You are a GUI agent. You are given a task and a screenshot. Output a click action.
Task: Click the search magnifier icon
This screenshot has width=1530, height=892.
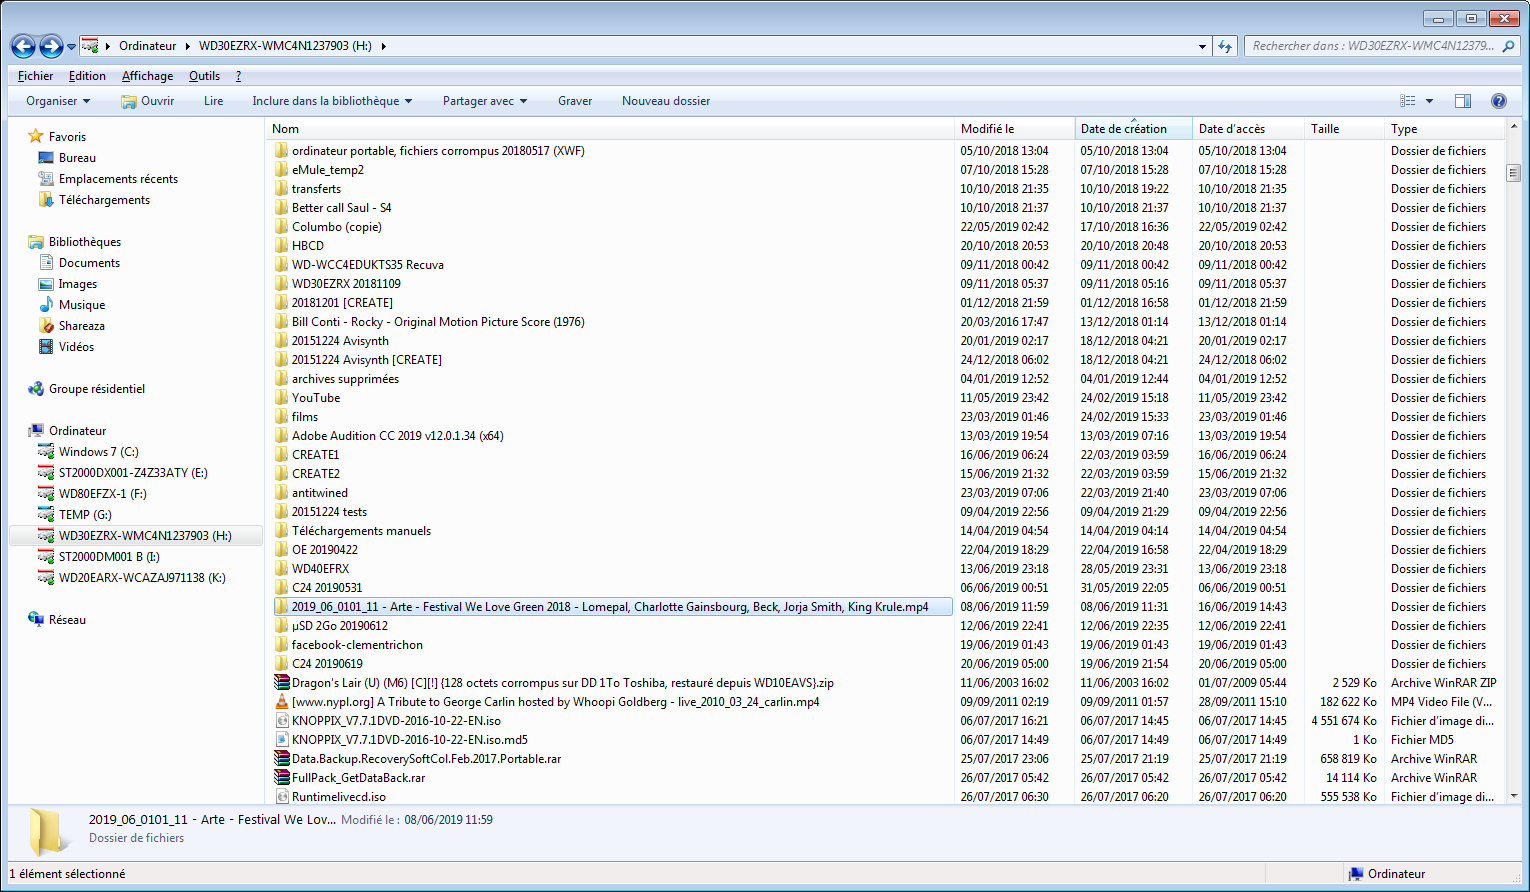(1509, 46)
